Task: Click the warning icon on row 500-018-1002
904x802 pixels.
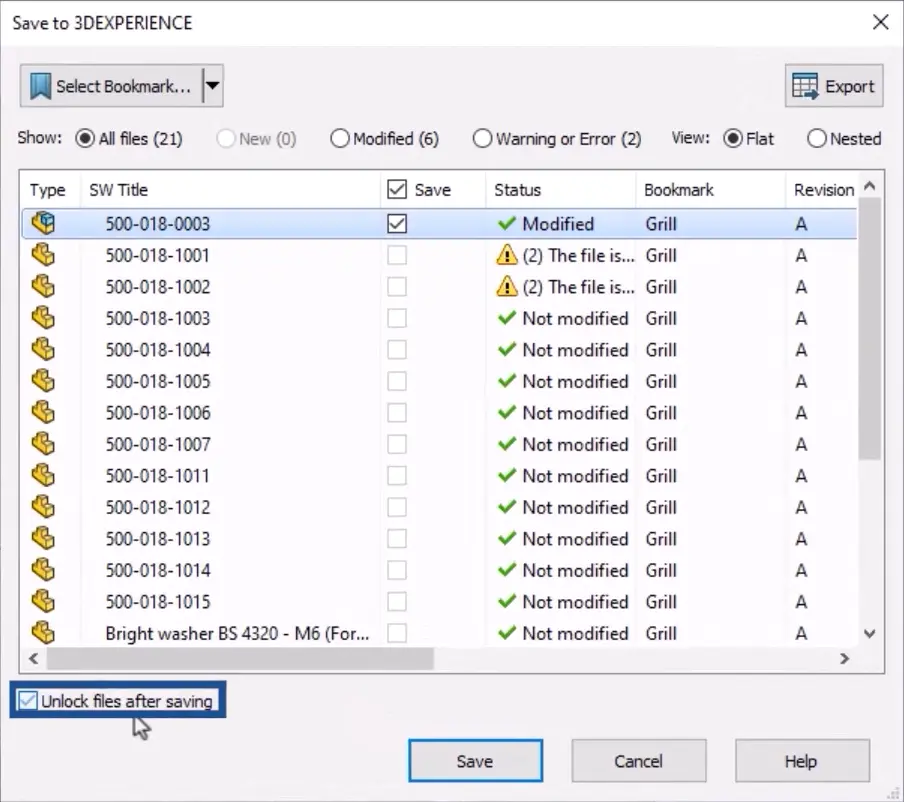Action: [x=506, y=287]
